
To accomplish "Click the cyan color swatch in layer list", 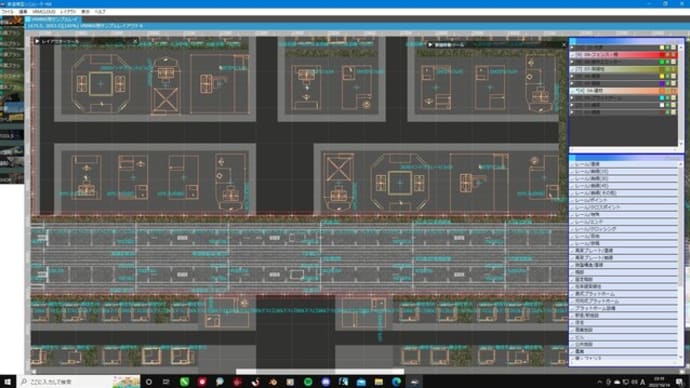I will point(662,98).
